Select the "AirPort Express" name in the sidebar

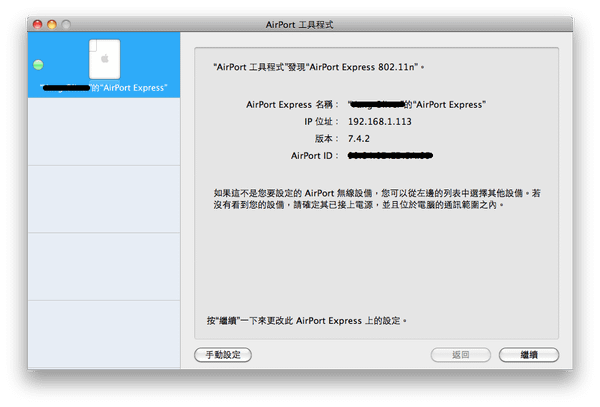[104, 88]
